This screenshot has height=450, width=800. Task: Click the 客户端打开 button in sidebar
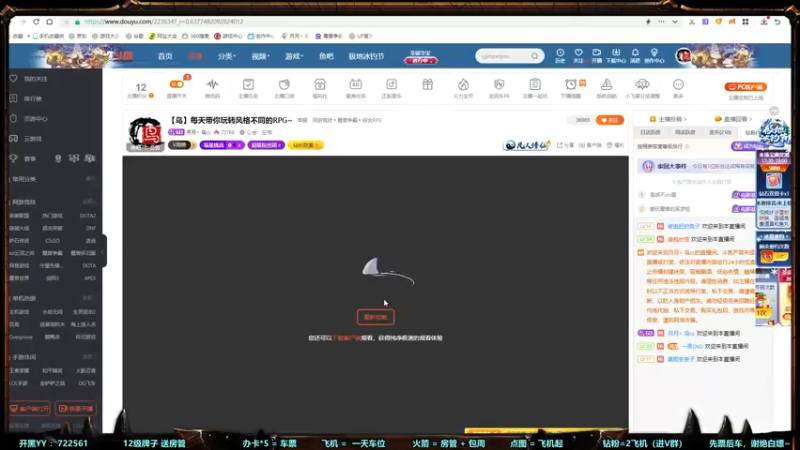pos(30,408)
